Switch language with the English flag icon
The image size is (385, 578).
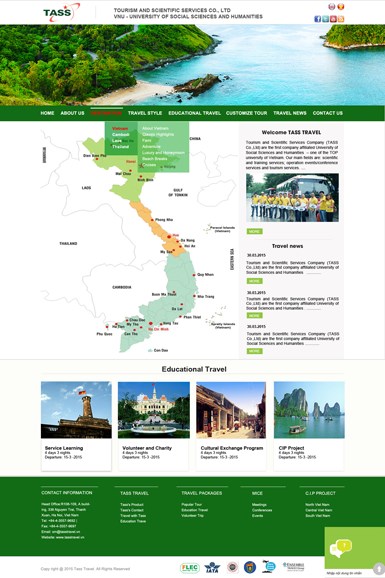click(x=332, y=7)
